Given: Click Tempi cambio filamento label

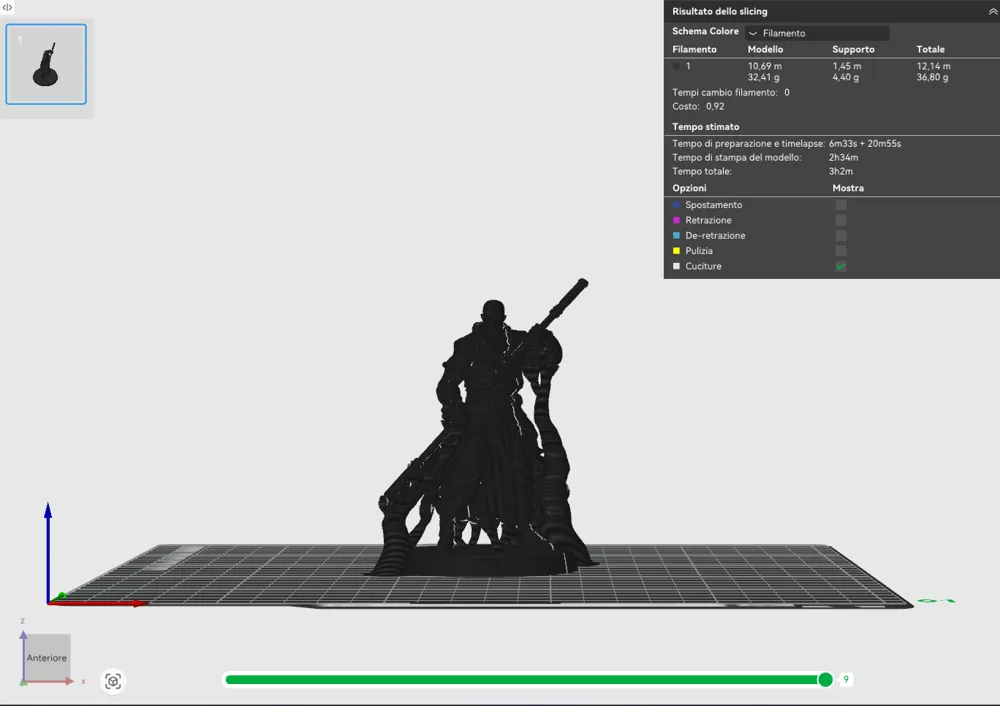Looking at the screenshot, I should coord(725,92).
